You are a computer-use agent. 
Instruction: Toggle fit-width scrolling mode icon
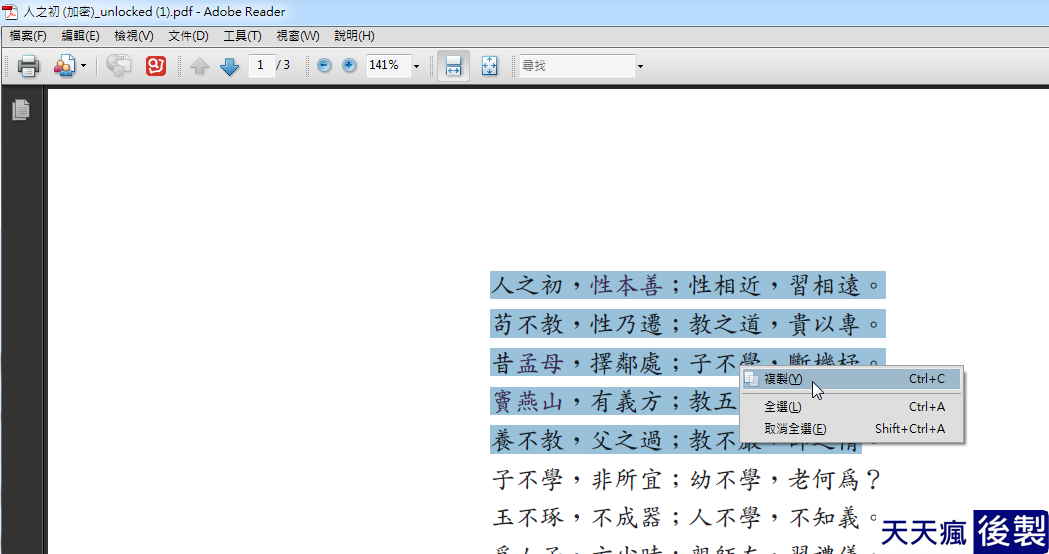pyautogui.click(x=454, y=66)
